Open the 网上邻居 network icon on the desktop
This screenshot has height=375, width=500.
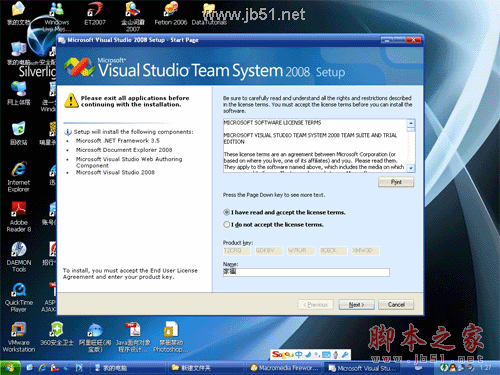coord(19,93)
